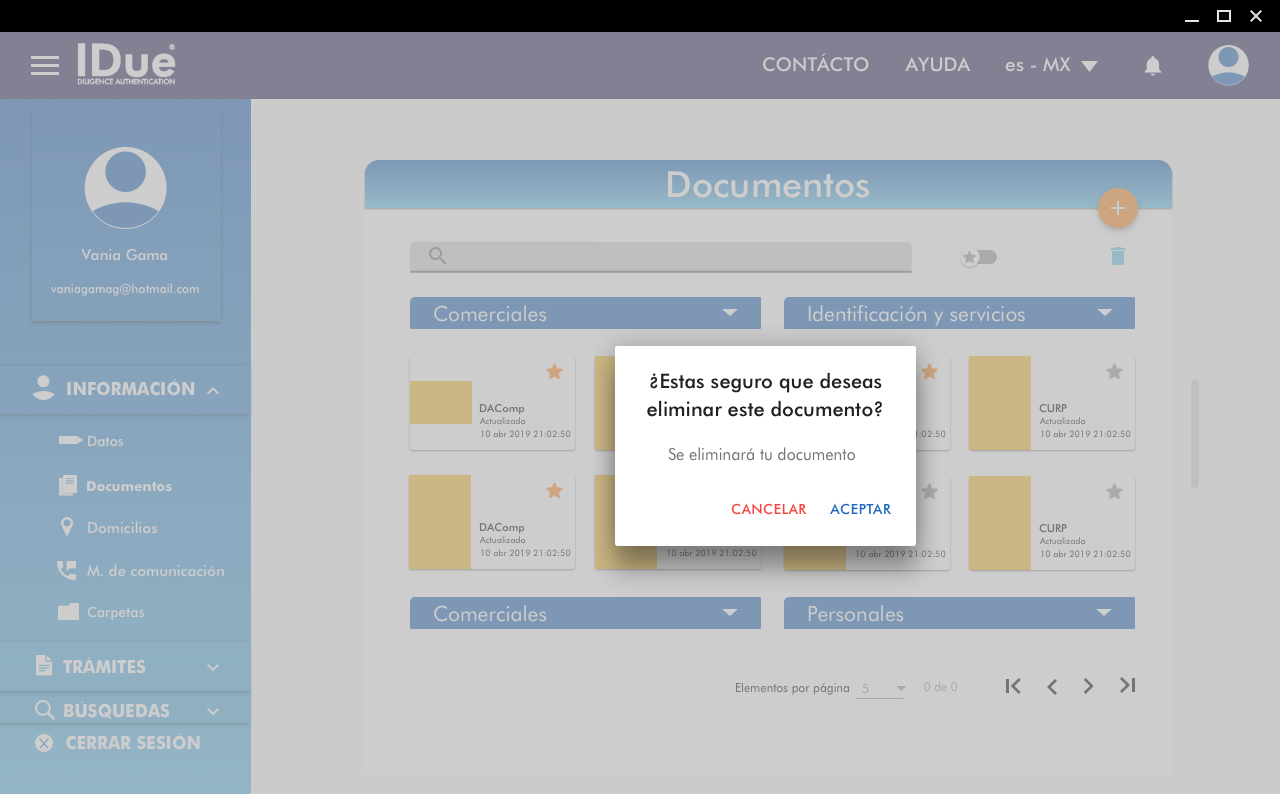Go to the last page arrow
This screenshot has height=794, width=1280.
[1127, 686]
